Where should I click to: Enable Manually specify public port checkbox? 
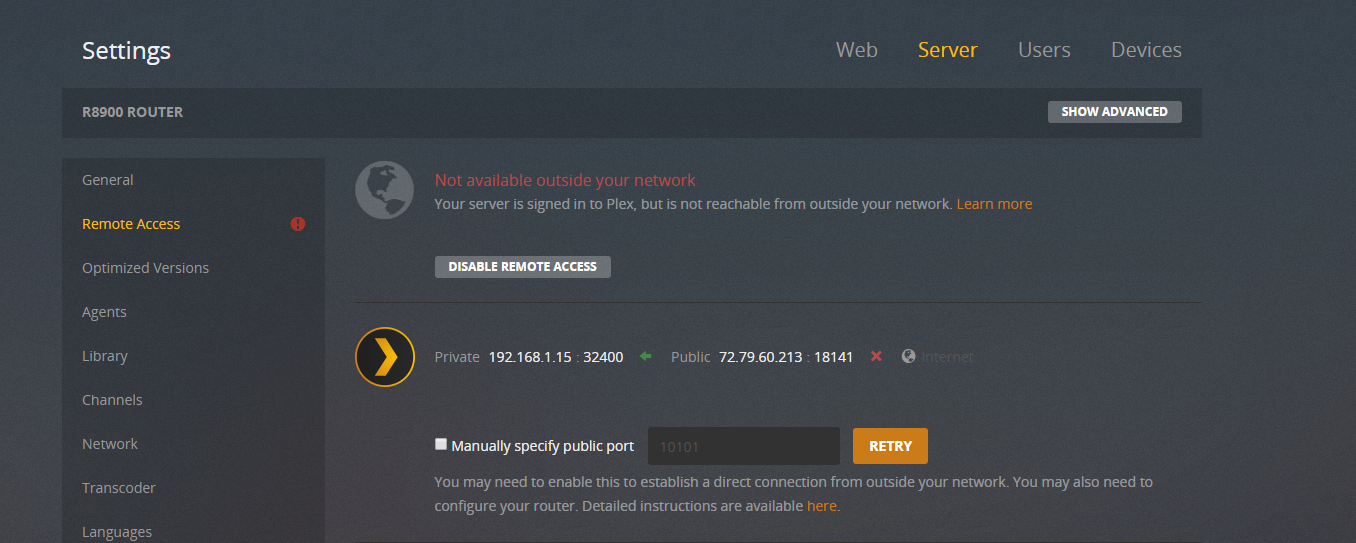(x=441, y=445)
